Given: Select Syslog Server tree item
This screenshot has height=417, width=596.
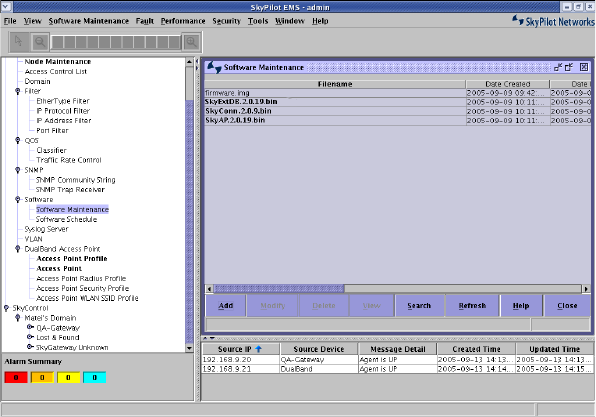Looking at the screenshot, I should tap(46, 229).
